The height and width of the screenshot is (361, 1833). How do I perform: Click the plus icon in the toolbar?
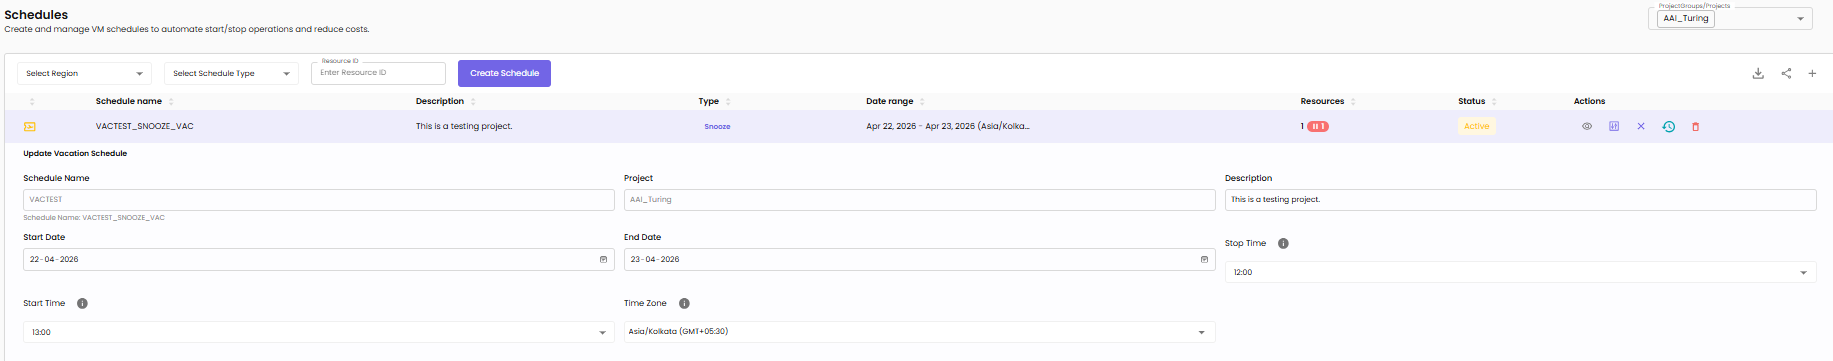tap(1812, 73)
